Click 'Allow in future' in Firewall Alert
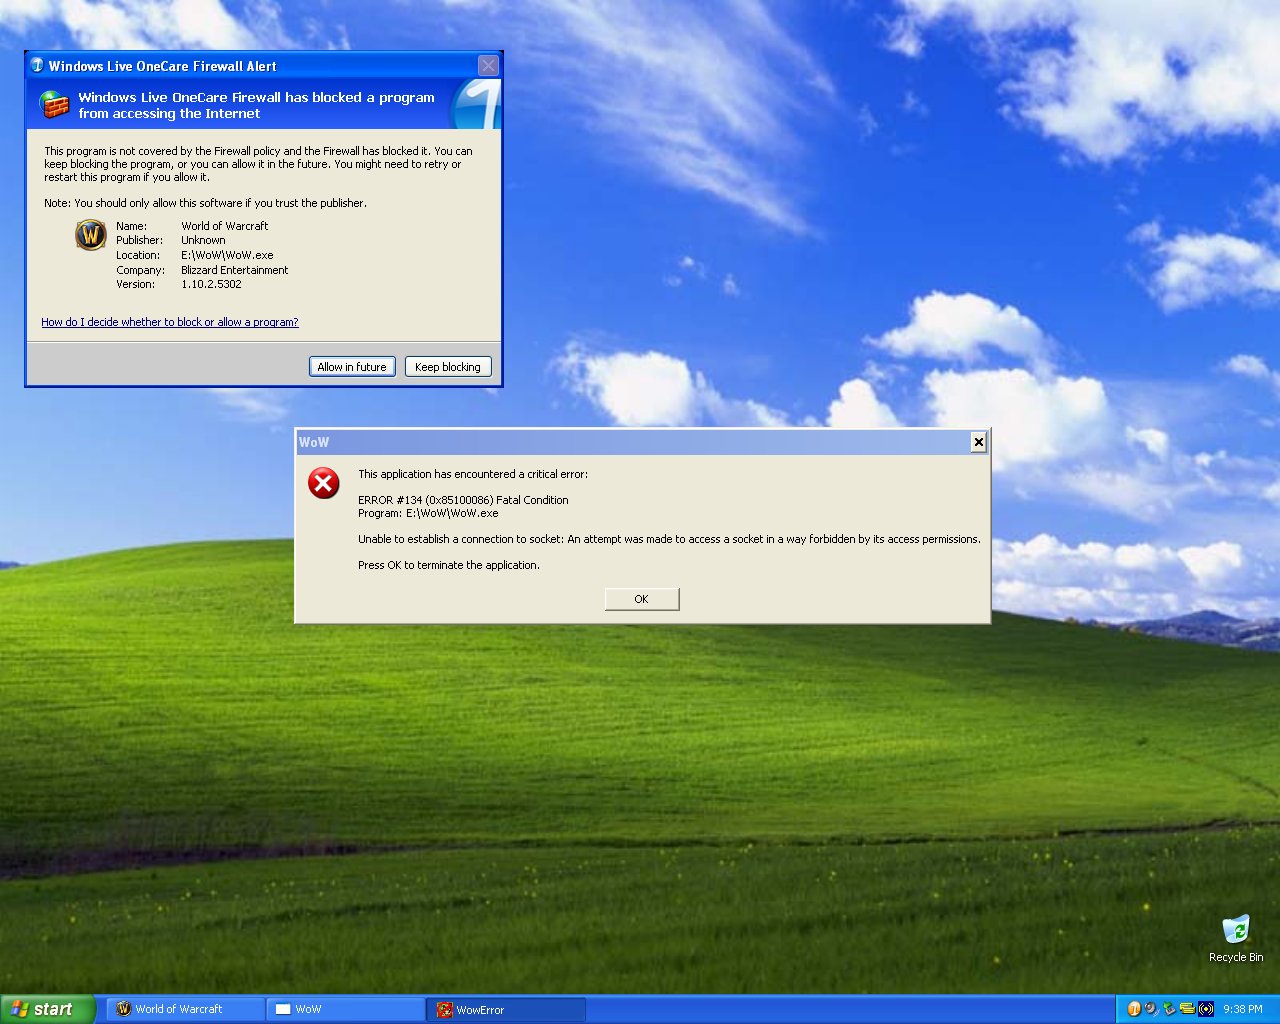 pos(352,367)
